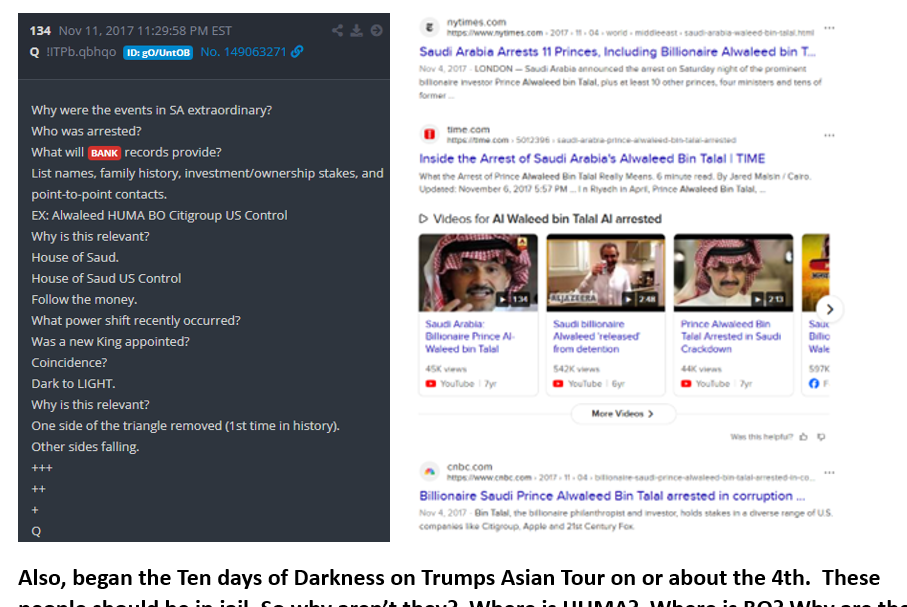
Task: Click the tripcode !ITPb.qbhqo
Action: pos(81,52)
